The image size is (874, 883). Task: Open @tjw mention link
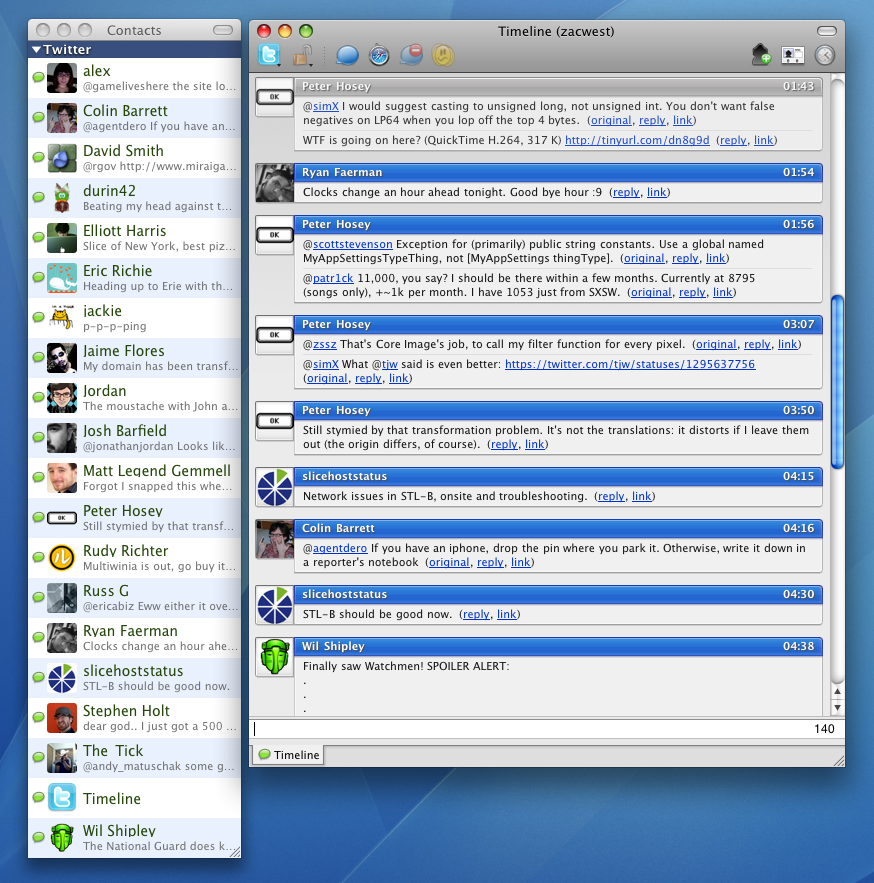coord(390,364)
